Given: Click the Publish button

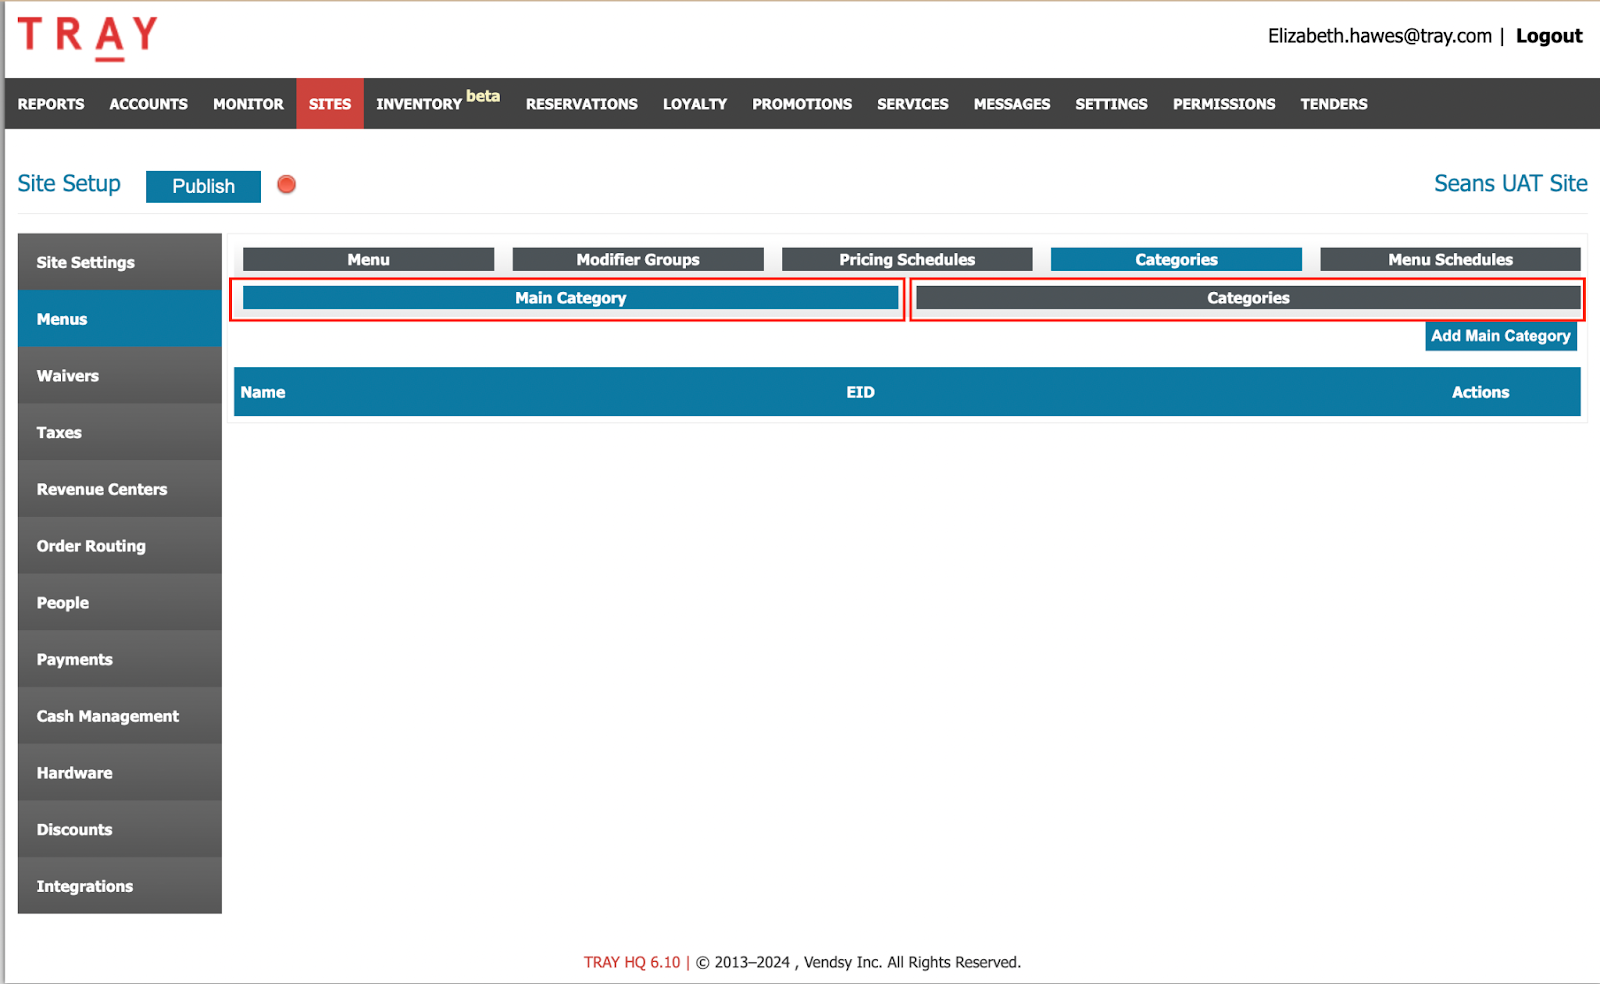Looking at the screenshot, I should tap(202, 186).
